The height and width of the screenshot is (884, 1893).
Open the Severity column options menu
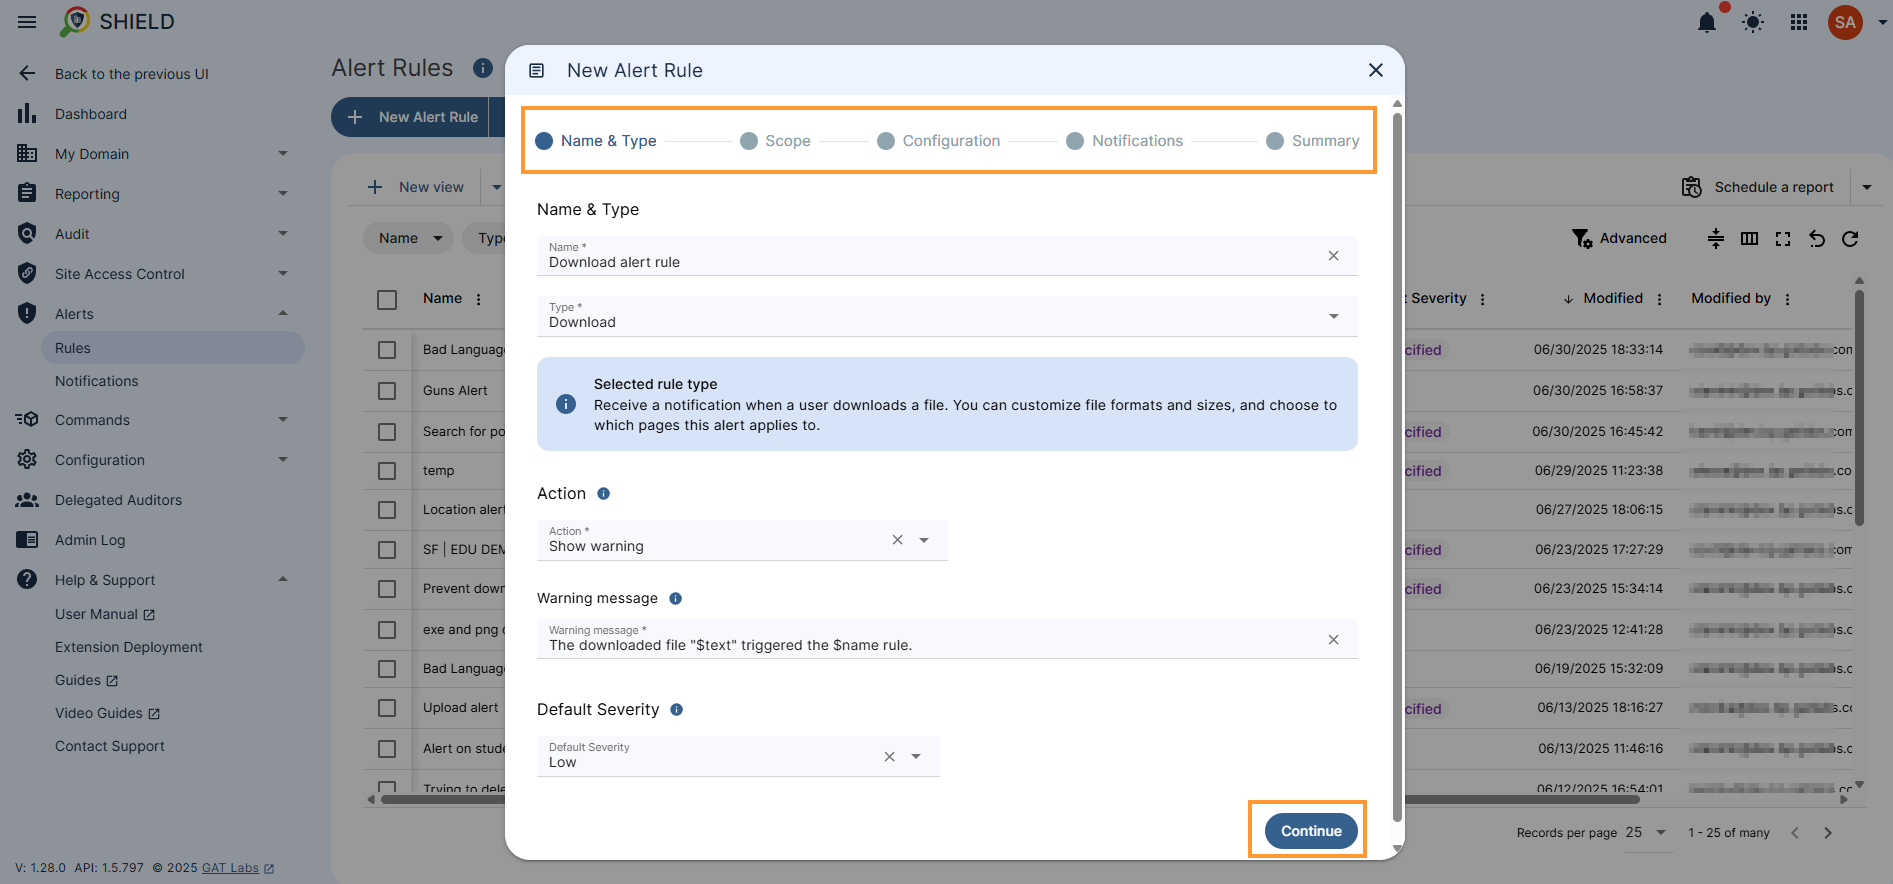click(1482, 299)
